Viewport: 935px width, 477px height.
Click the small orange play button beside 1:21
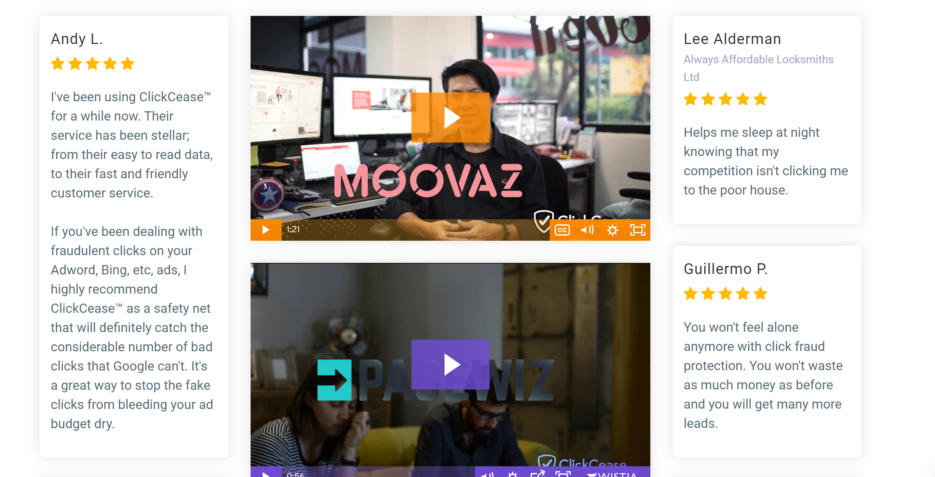point(266,230)
